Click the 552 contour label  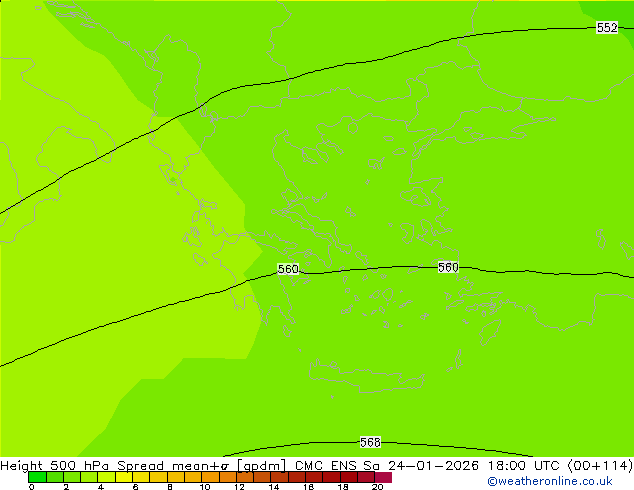click(607, 27)
